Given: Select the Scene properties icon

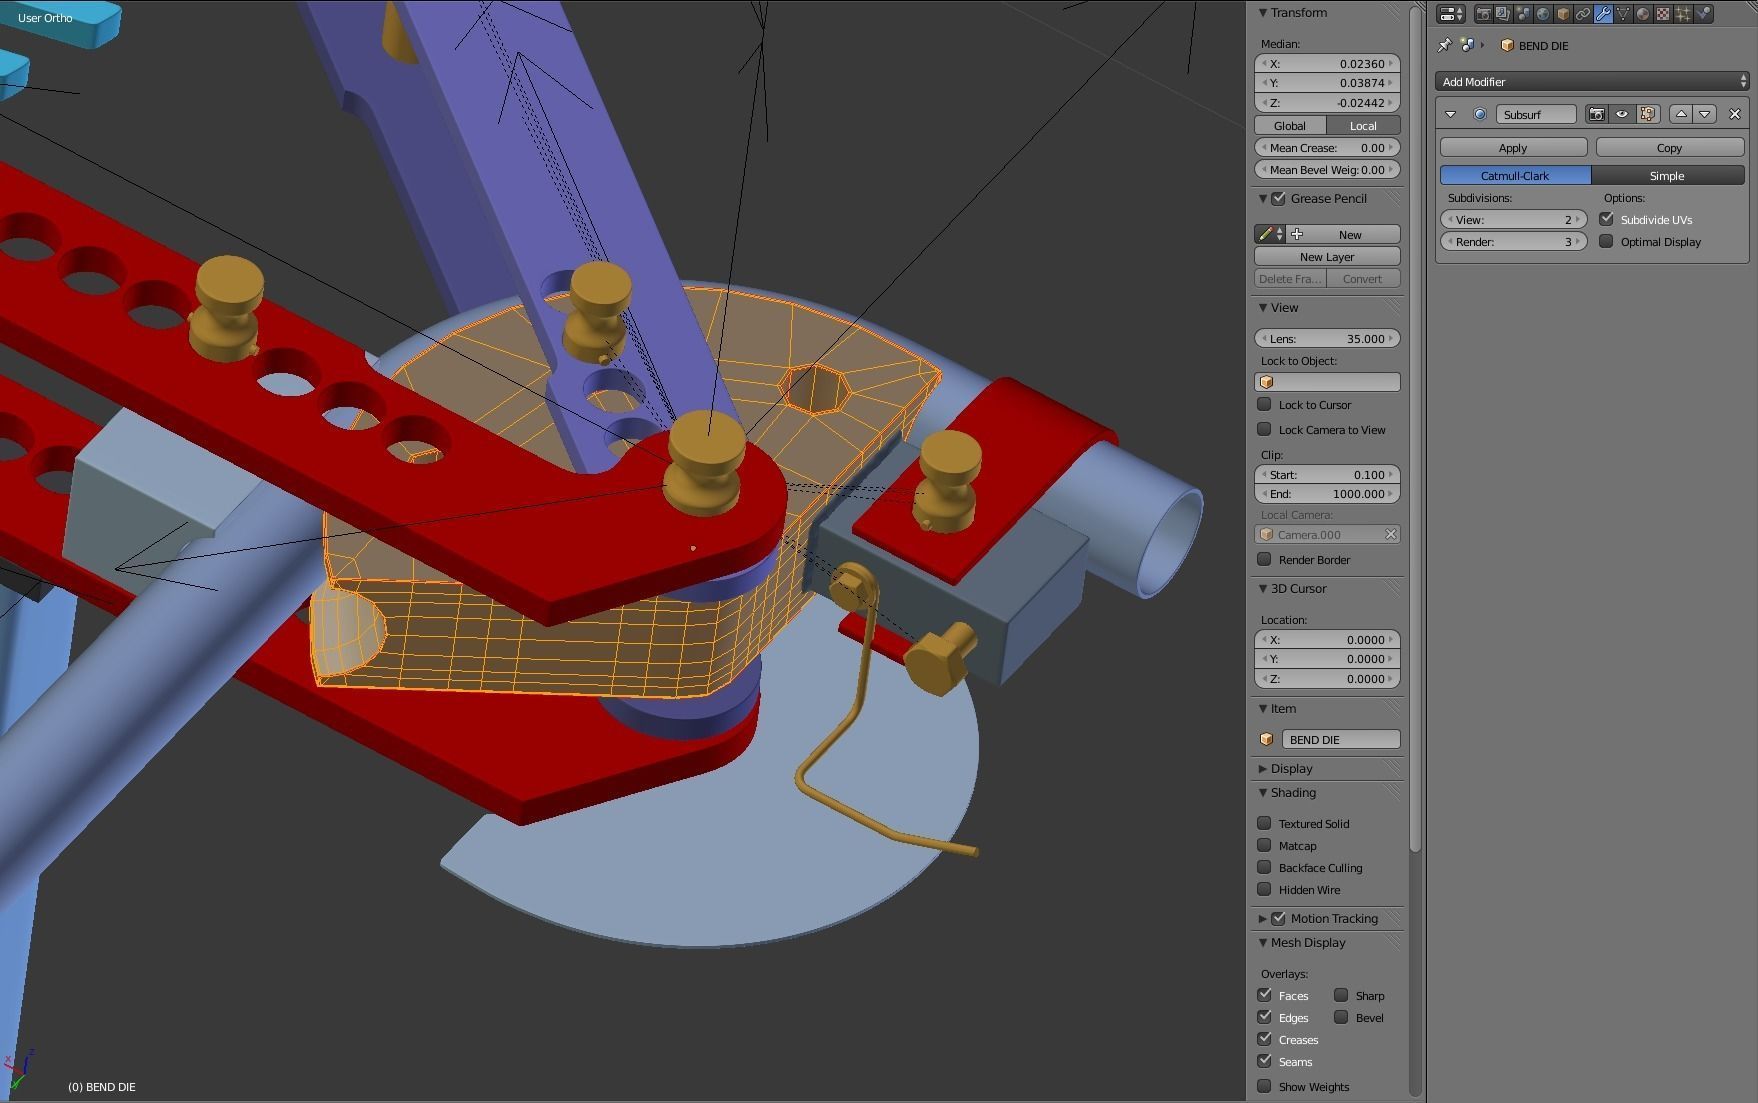Looking at the screenshot, I should pyautogui.click(x=1523, y=14).
